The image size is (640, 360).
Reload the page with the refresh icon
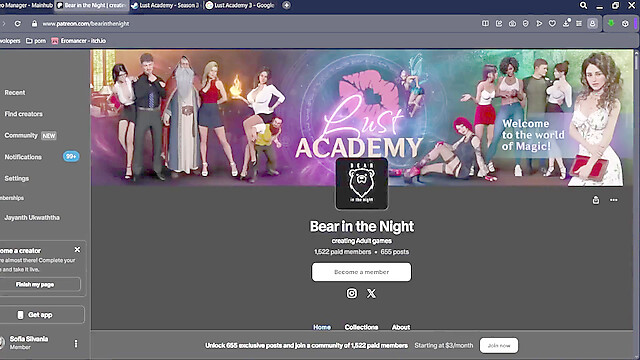(x=18, y=24)
